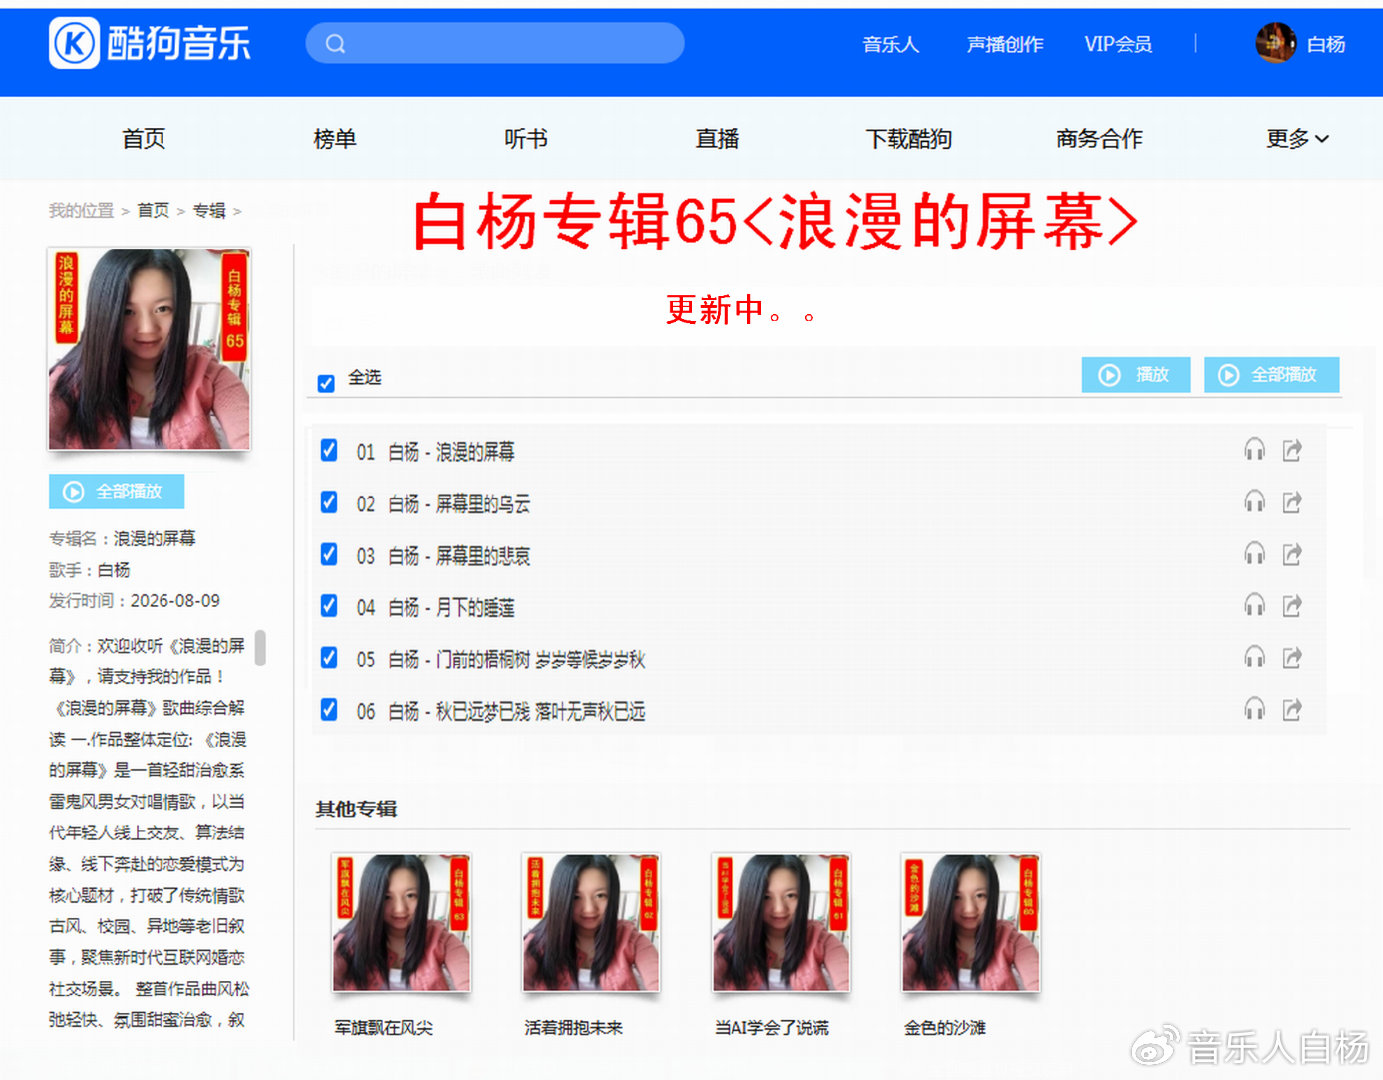Viewport: 1383px width, 1080px height.
Task: Click into the search input field
Action: (x=495, y=43)
